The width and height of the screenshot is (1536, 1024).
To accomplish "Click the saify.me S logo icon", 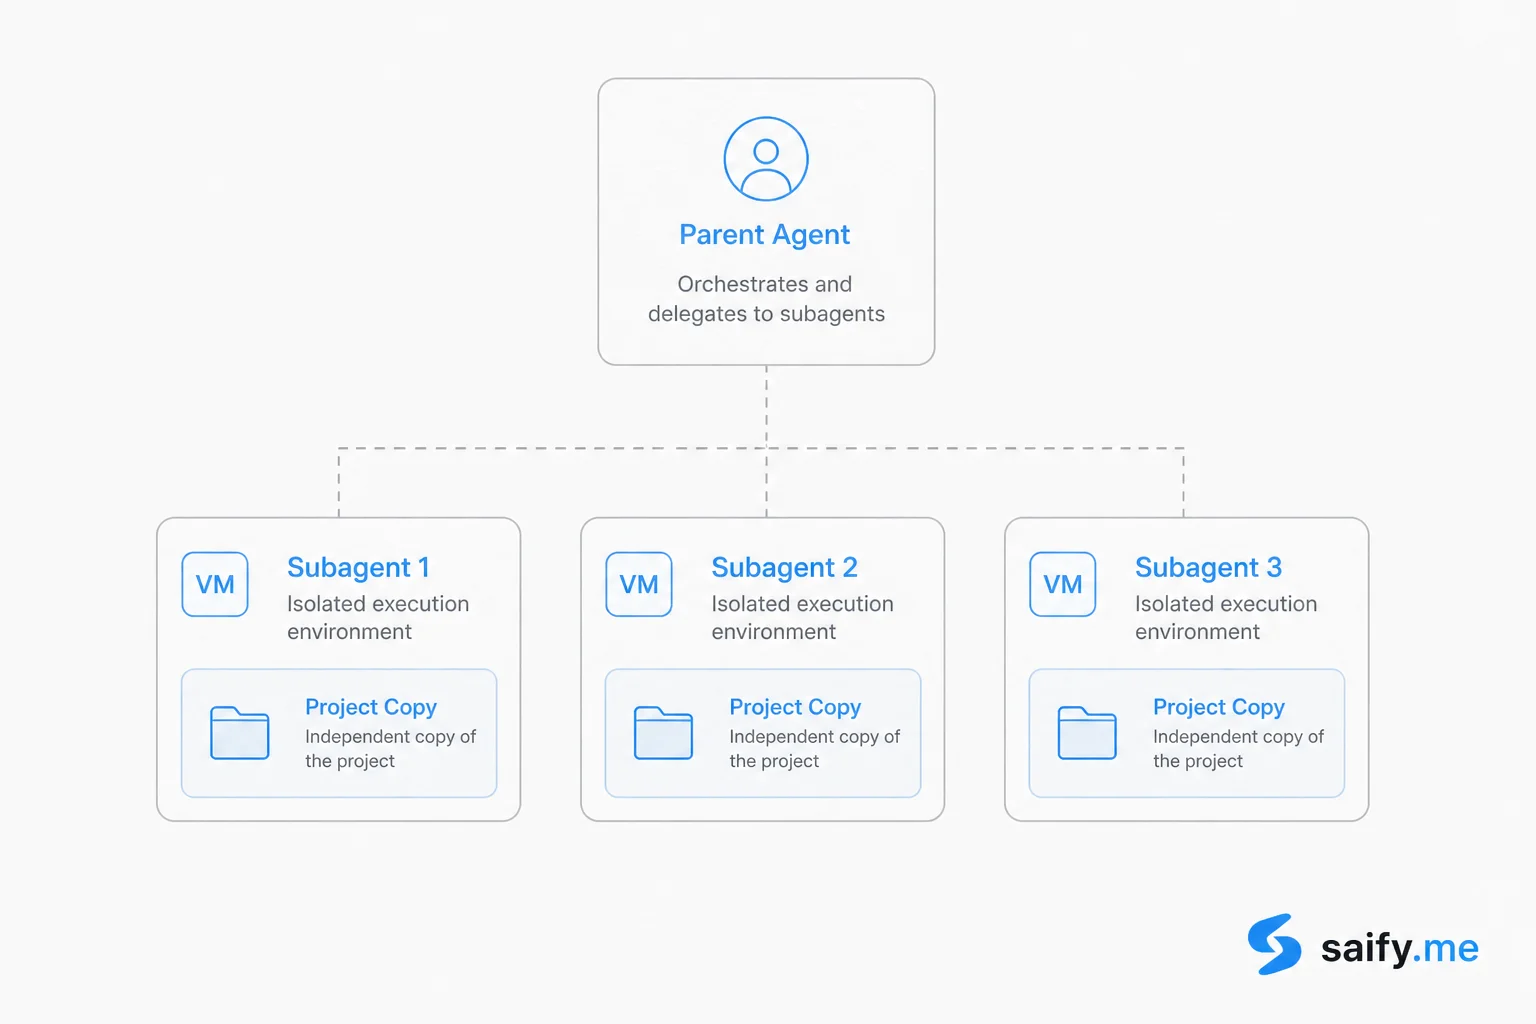I will click(1274, 944).
